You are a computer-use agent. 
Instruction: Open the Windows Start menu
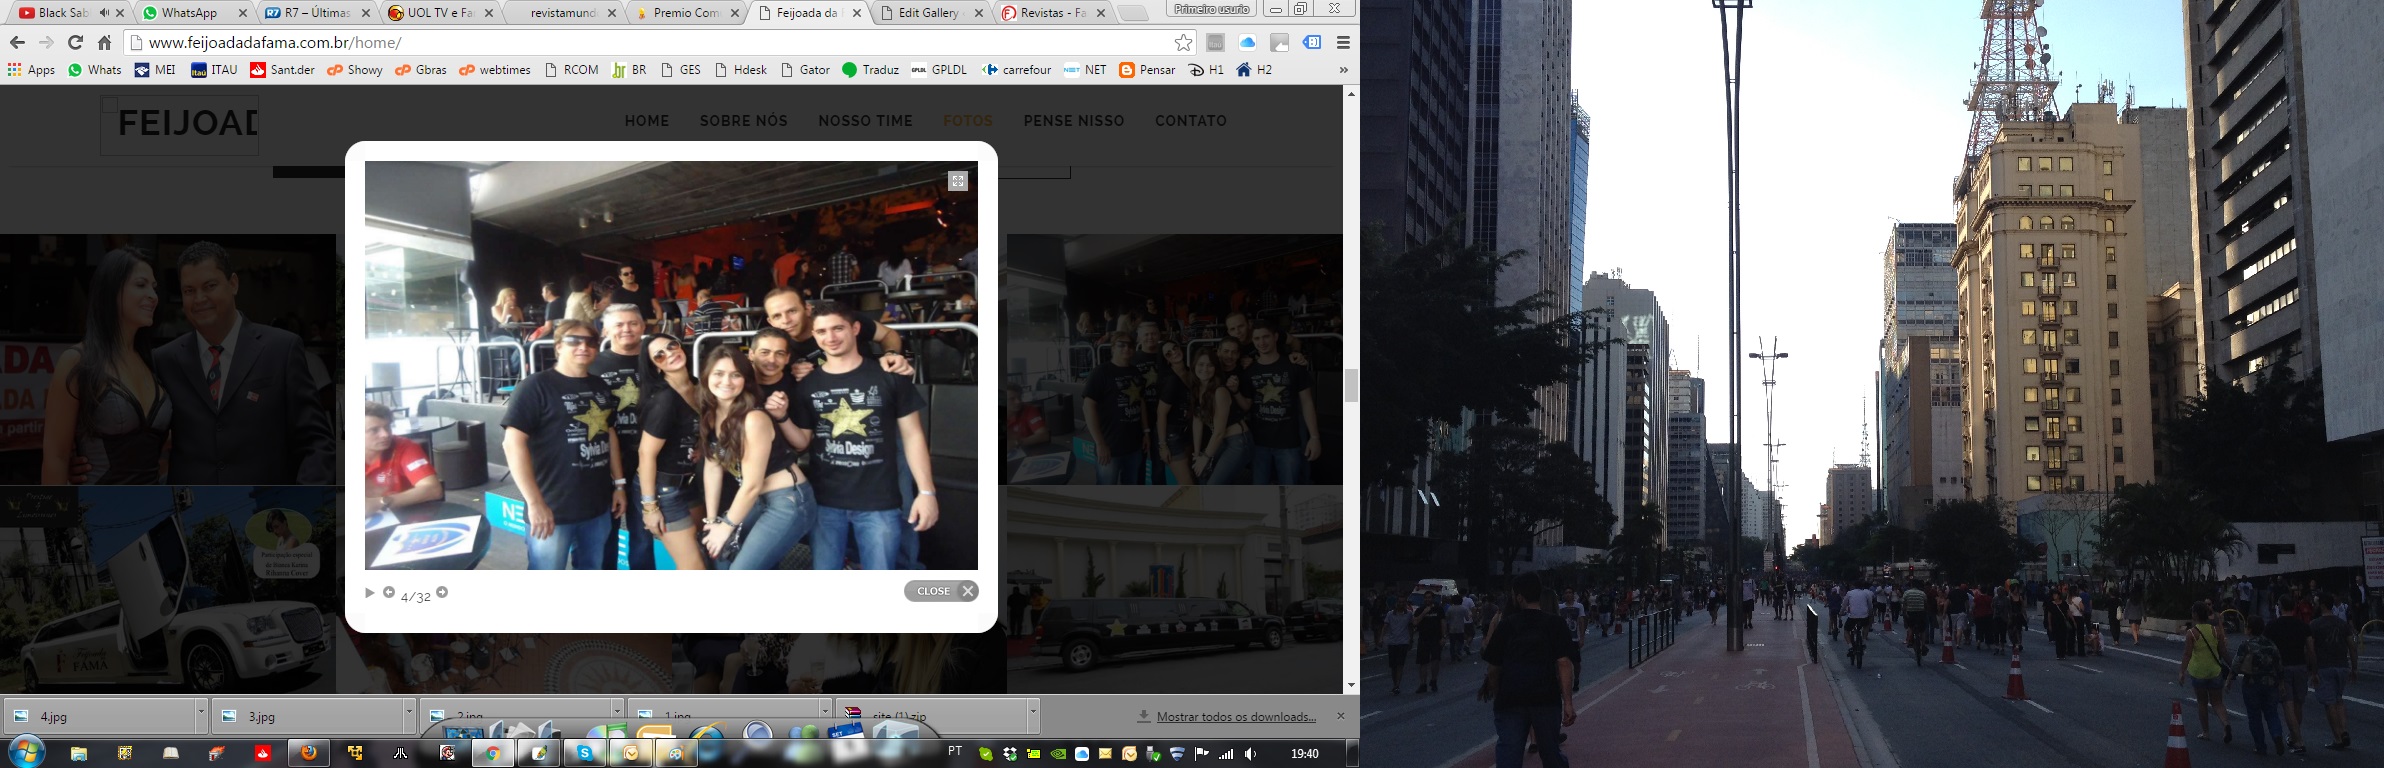coord(26,752)
